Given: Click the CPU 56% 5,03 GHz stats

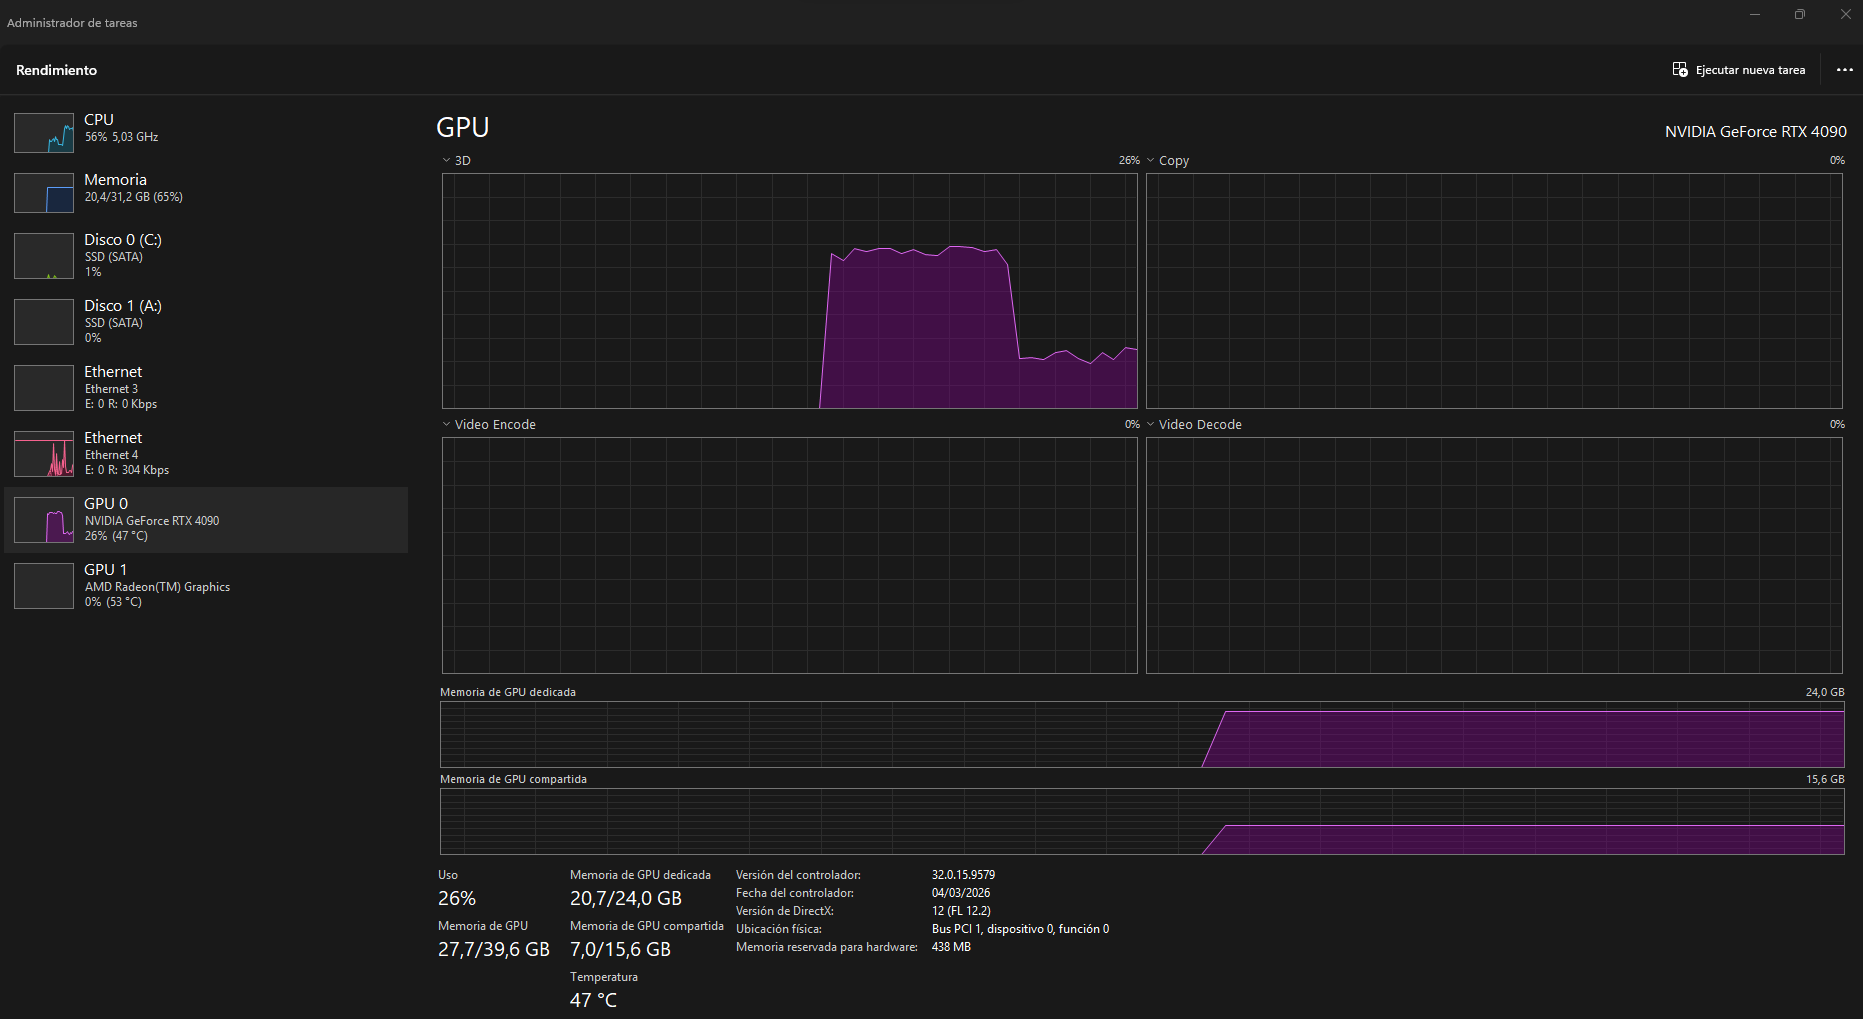Looking at the screenshot, I should point(121,137).
